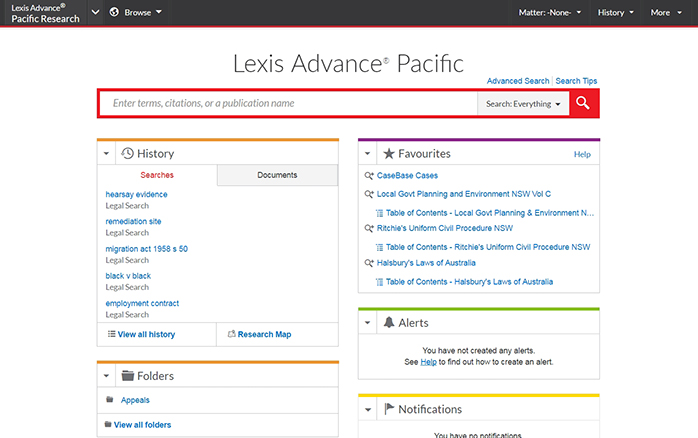The image size is (698, 438).
Task: Switch to the Searches tab
Action: (157, 175)
